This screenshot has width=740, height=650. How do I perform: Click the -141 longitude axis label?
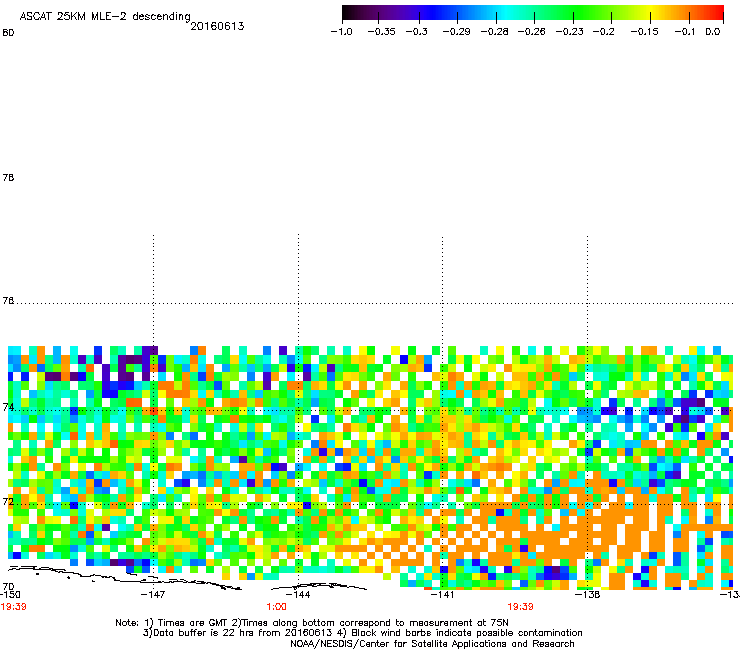coord(442,595)
